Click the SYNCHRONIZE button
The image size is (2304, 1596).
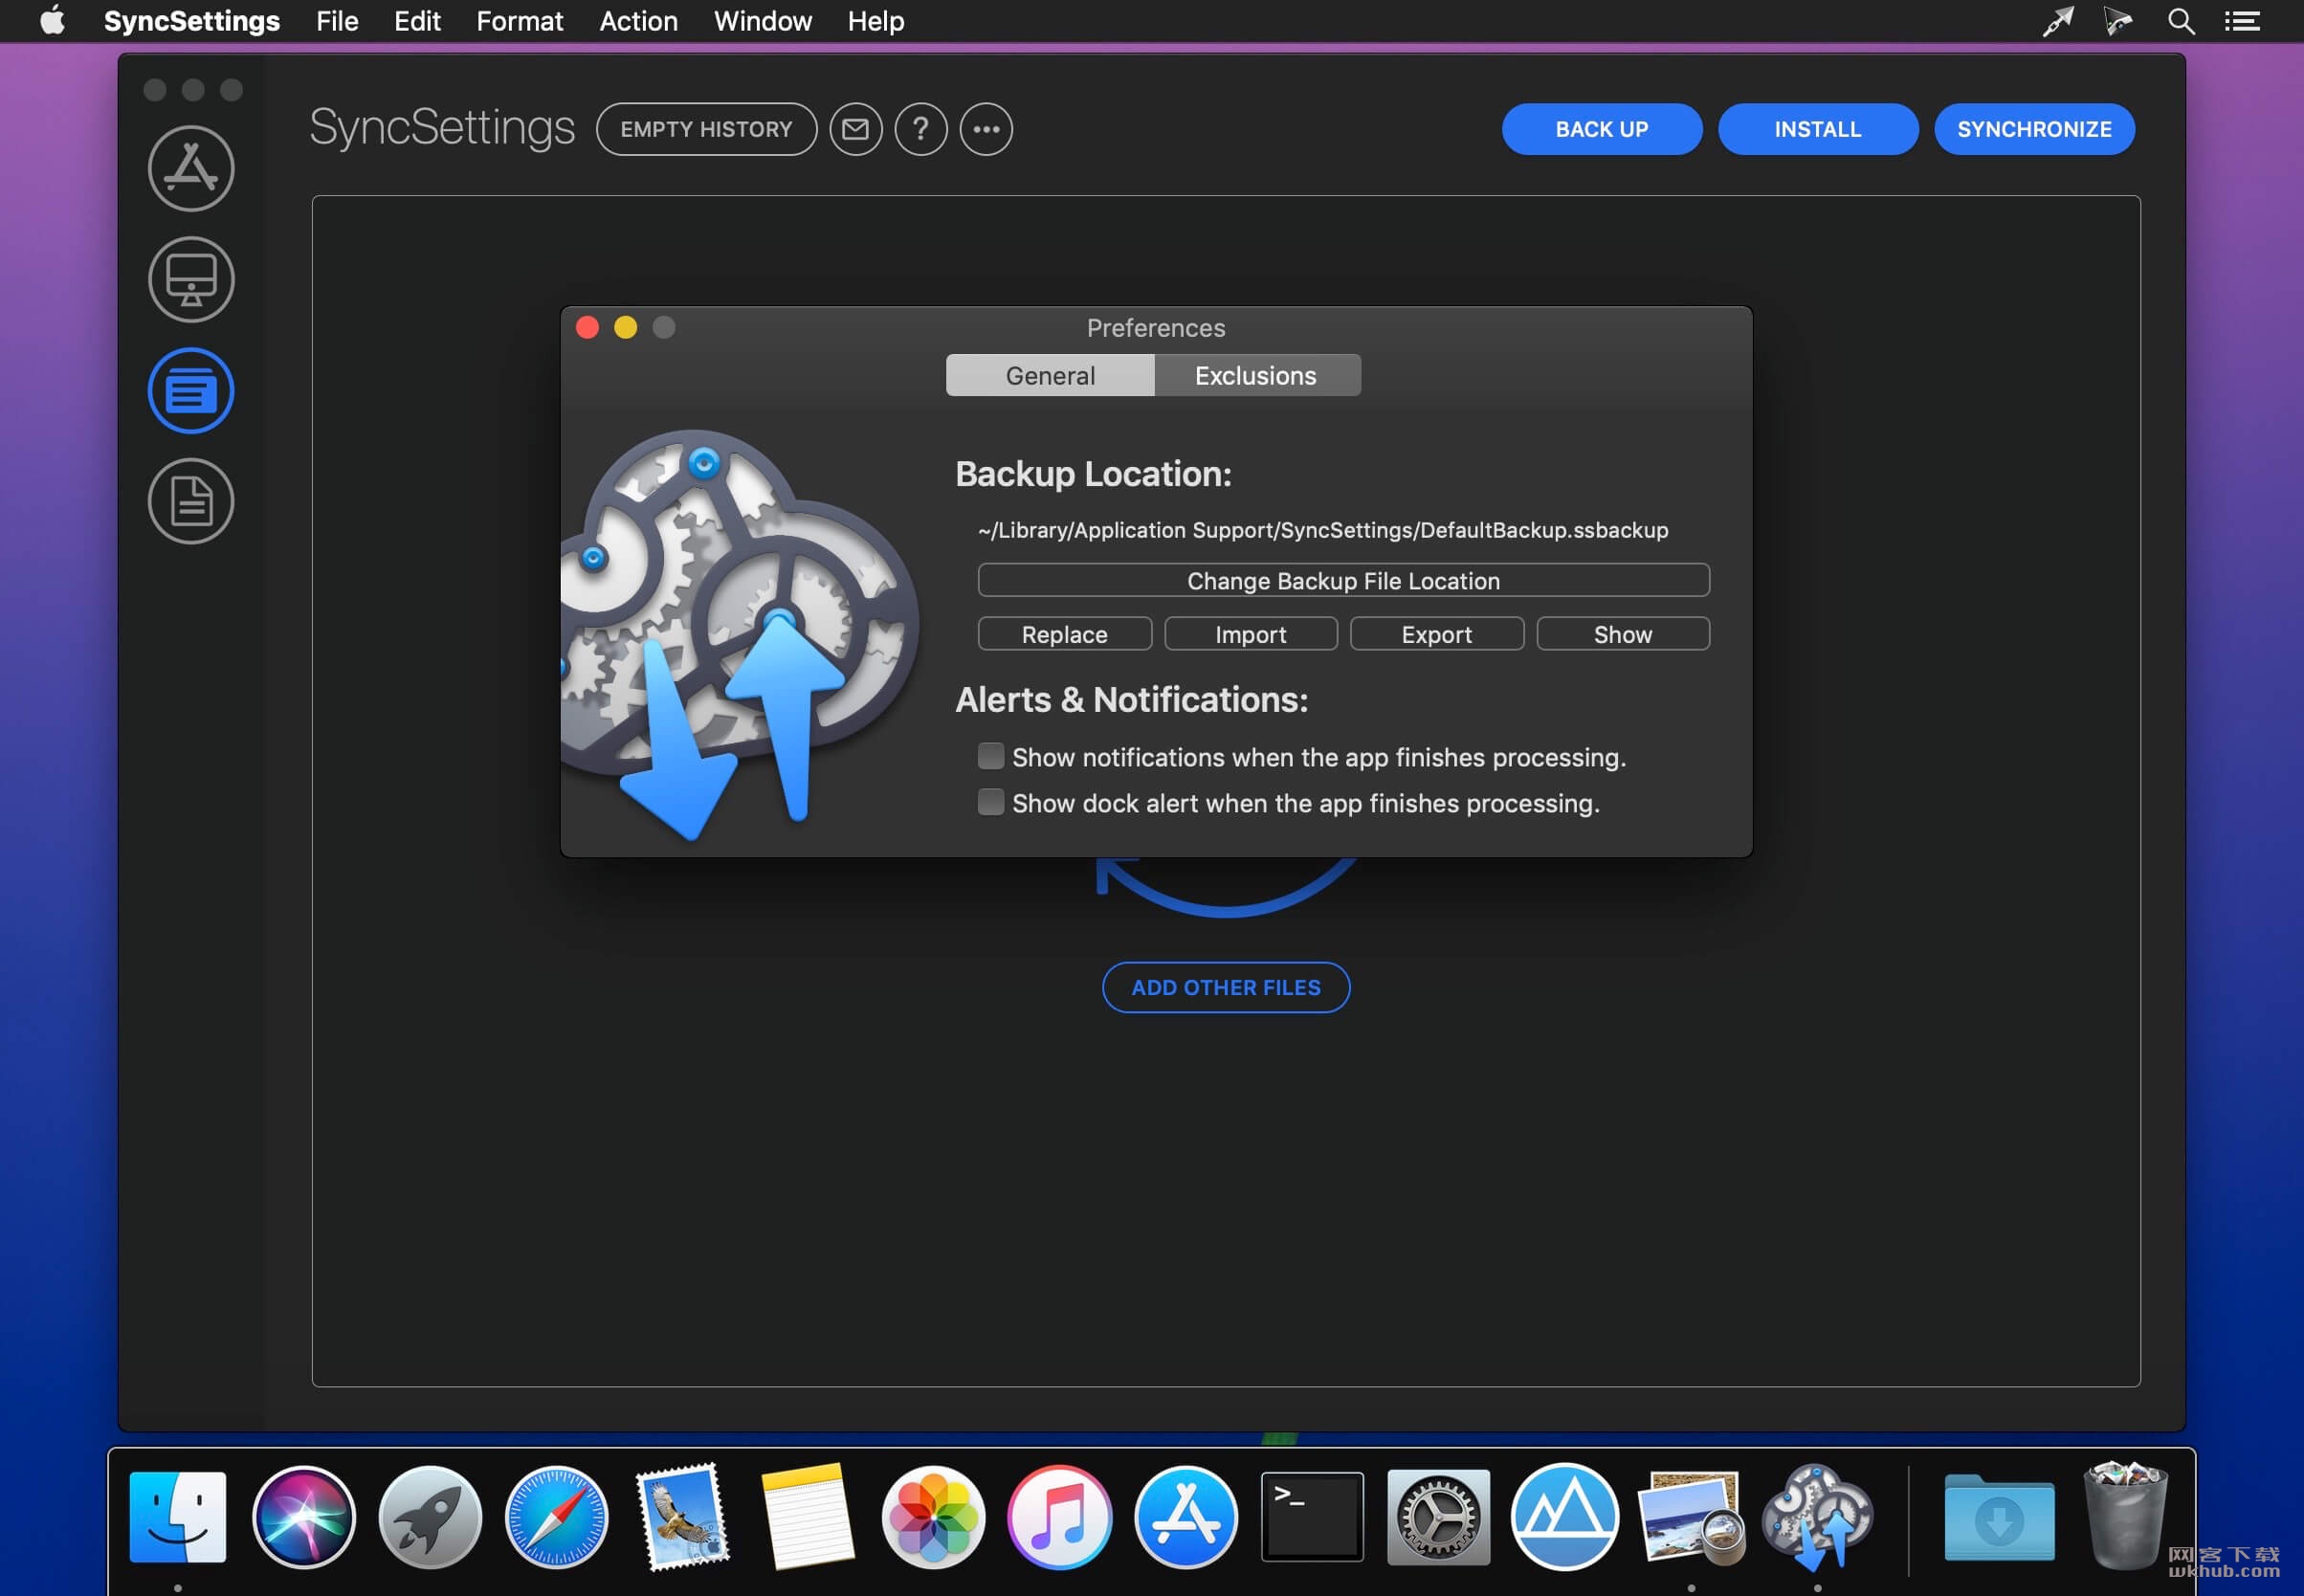click(2034, 129)
